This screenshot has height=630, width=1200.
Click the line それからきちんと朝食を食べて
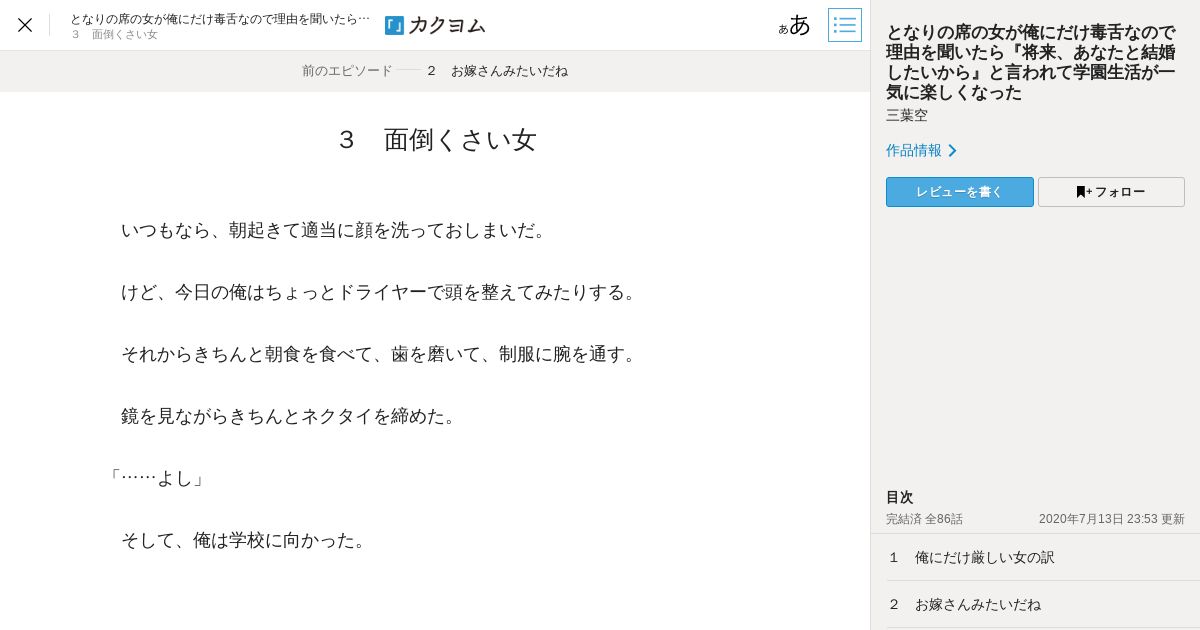381,354
